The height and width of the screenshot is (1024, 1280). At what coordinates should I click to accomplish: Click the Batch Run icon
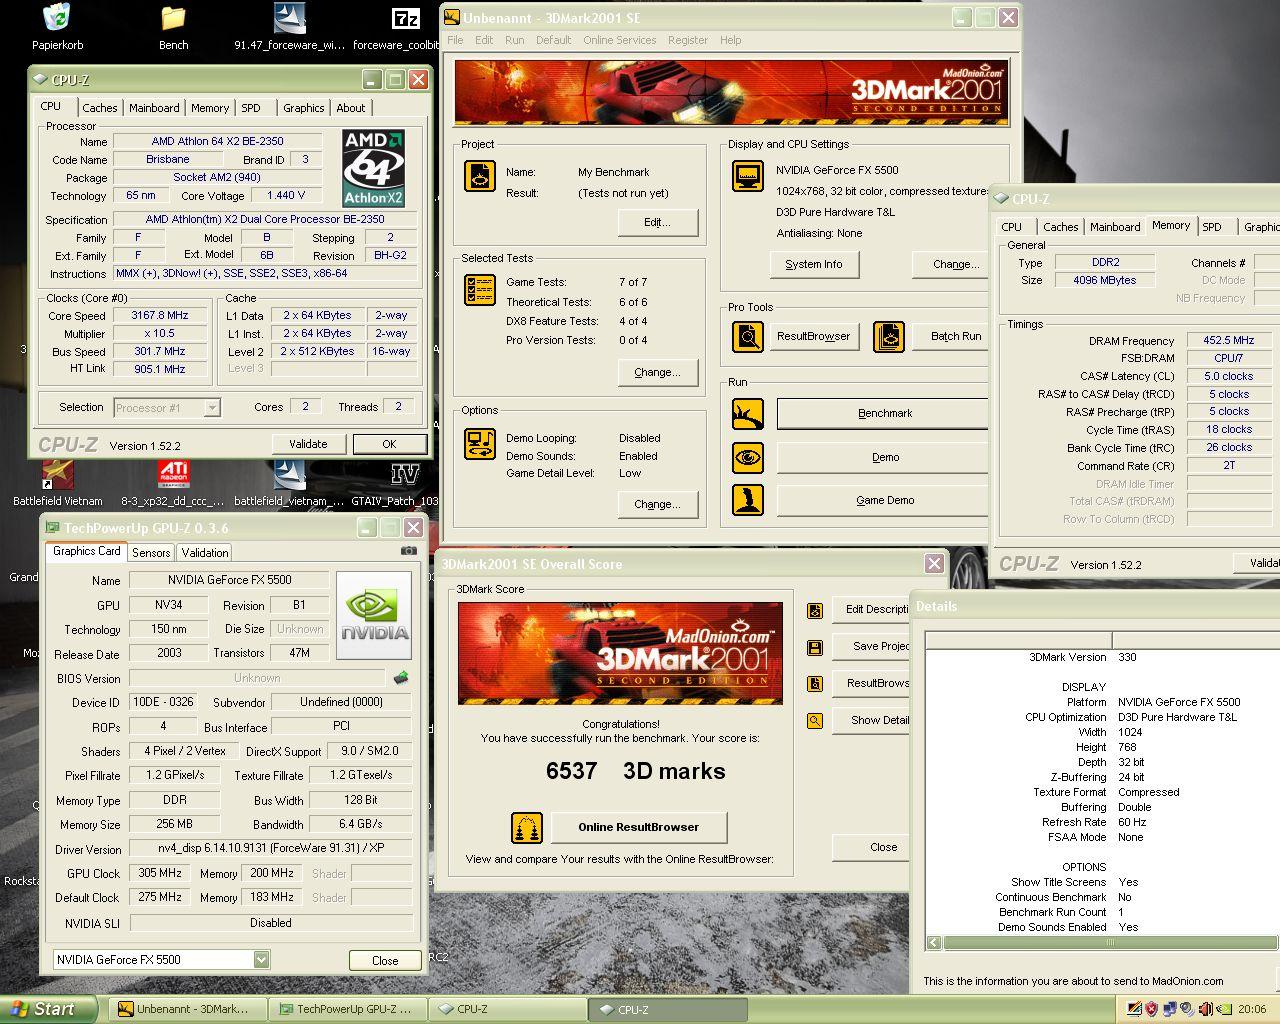click(889, 337)
